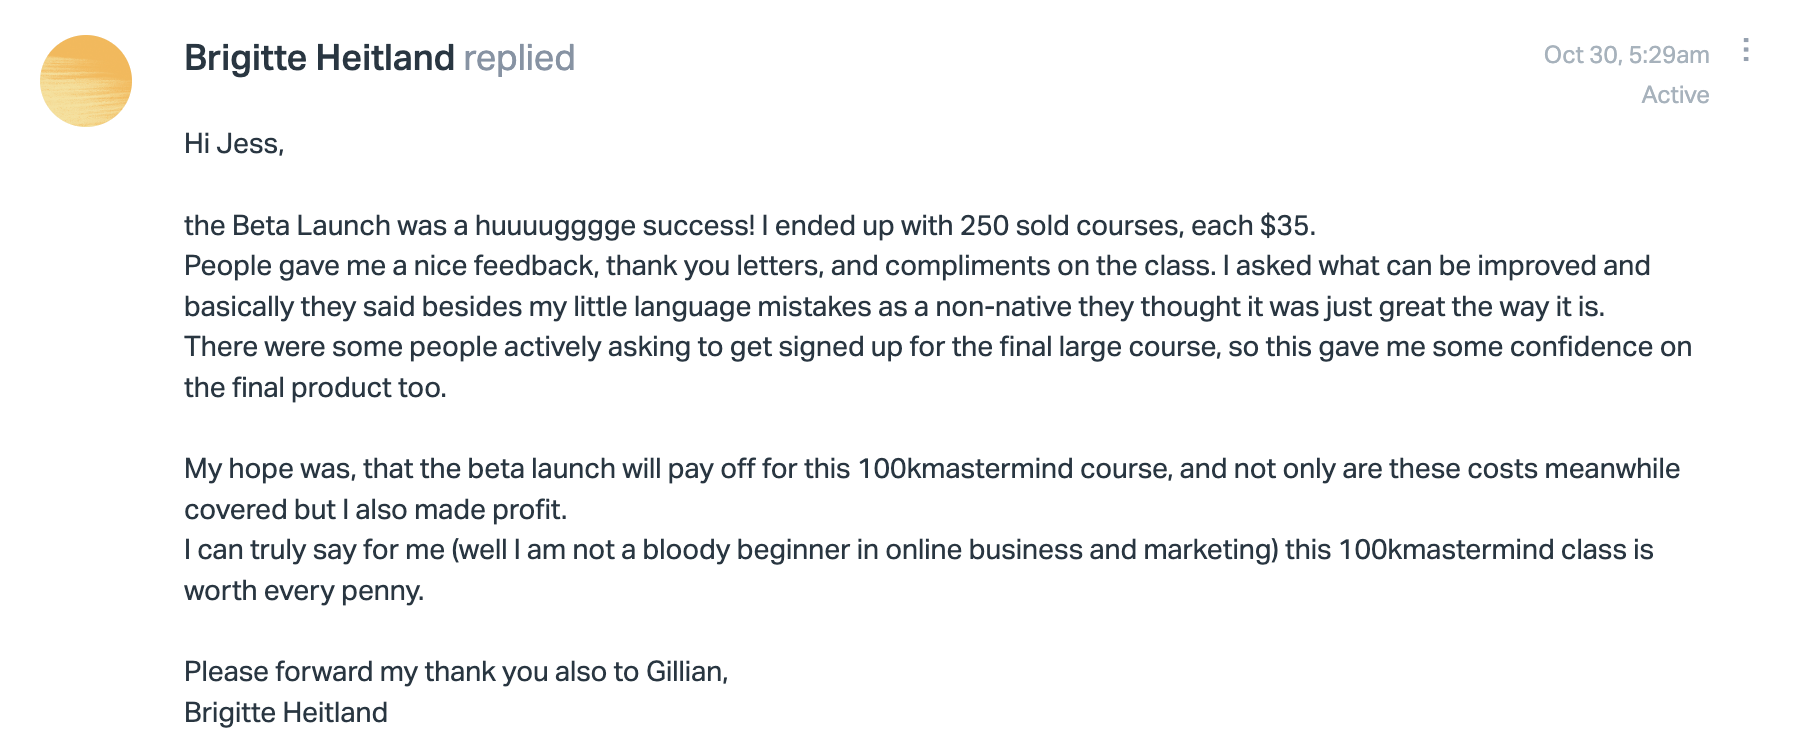Click the line 'covered but I also made profit.'
Viewport: 1794px width, 756px height.
[375, 510]
